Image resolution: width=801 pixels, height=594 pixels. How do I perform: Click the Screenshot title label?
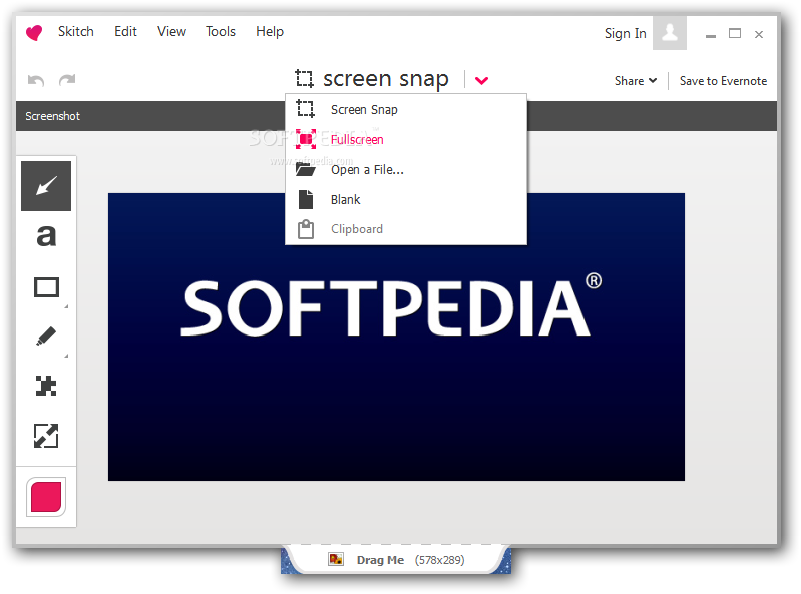pyautogui.click(x=53, y=116)
